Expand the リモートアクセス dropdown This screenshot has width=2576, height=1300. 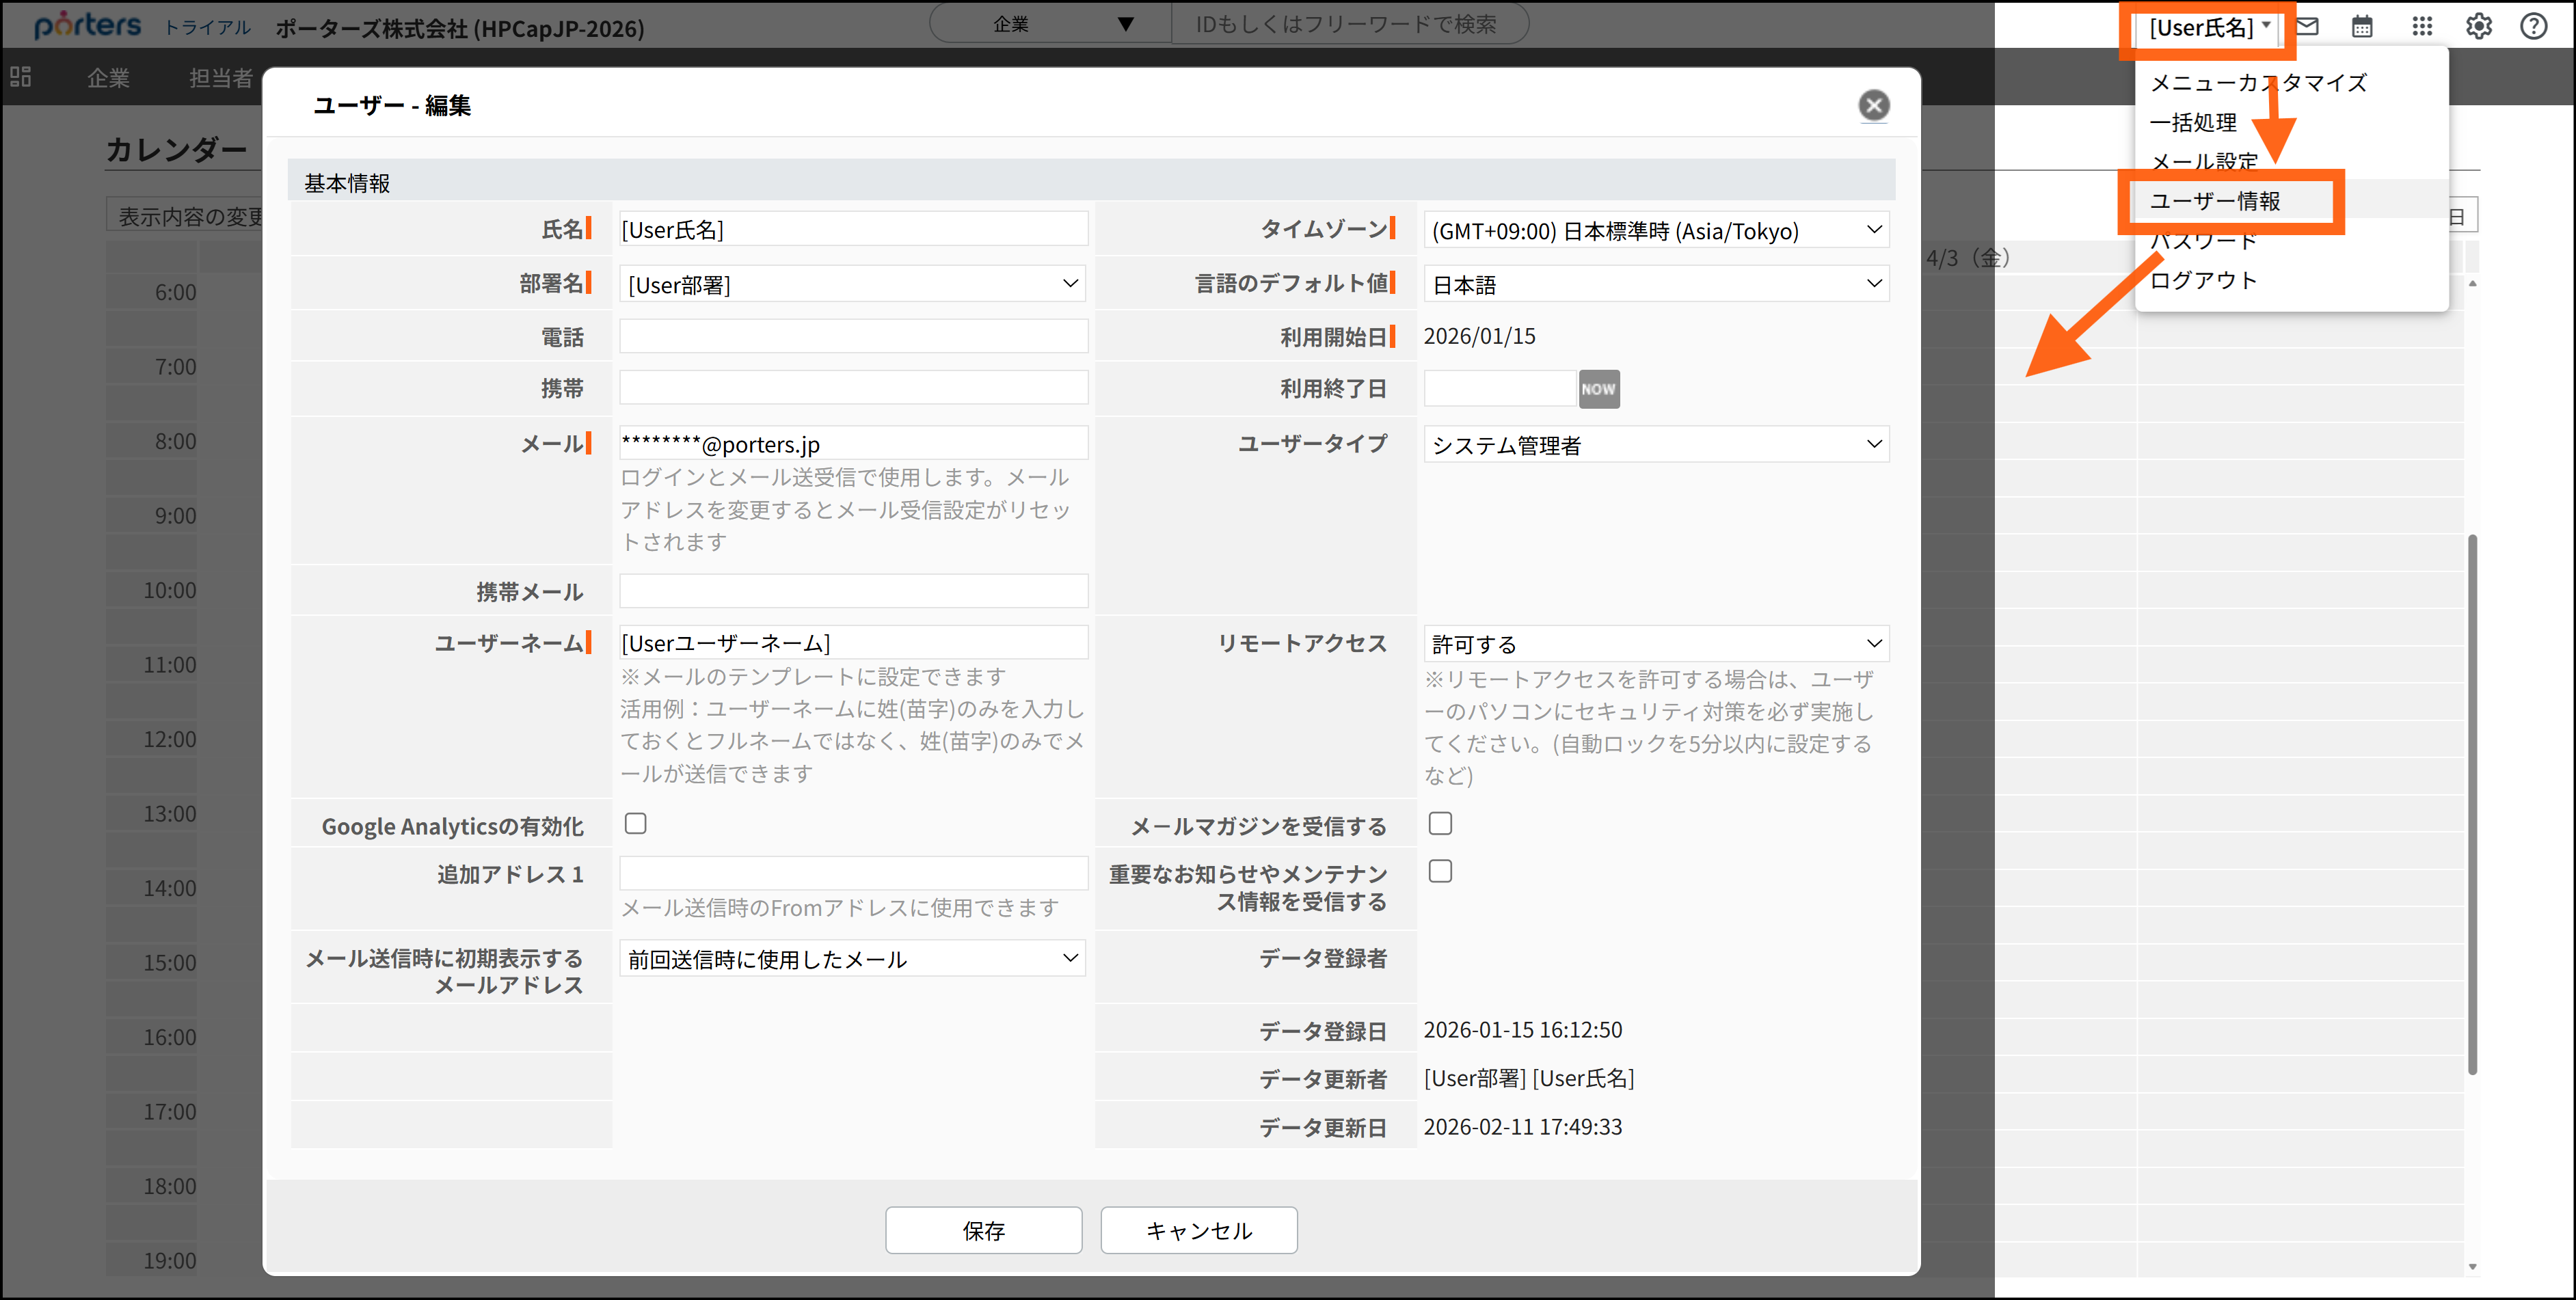coord(1655,643)
